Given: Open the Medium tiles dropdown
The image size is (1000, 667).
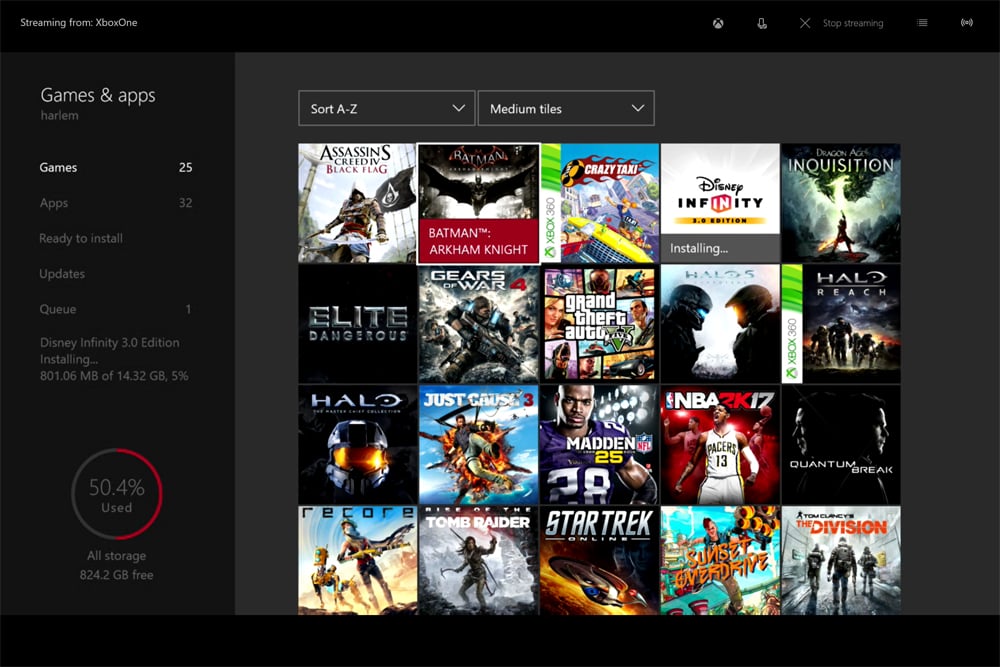Looking at the screenshot, I should 566,108.
